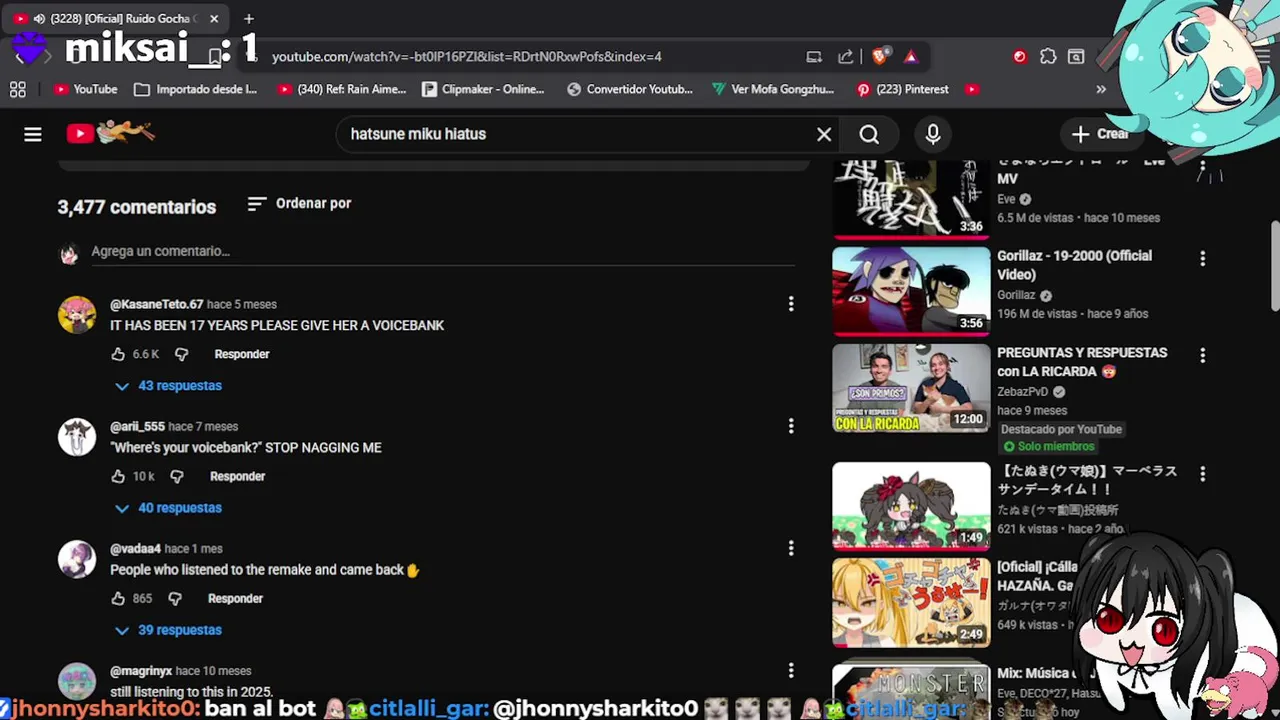Like the KasaneTeto.67 comment
The height and width of the screenshot is (720, 1280).
(x=118, y=354)
